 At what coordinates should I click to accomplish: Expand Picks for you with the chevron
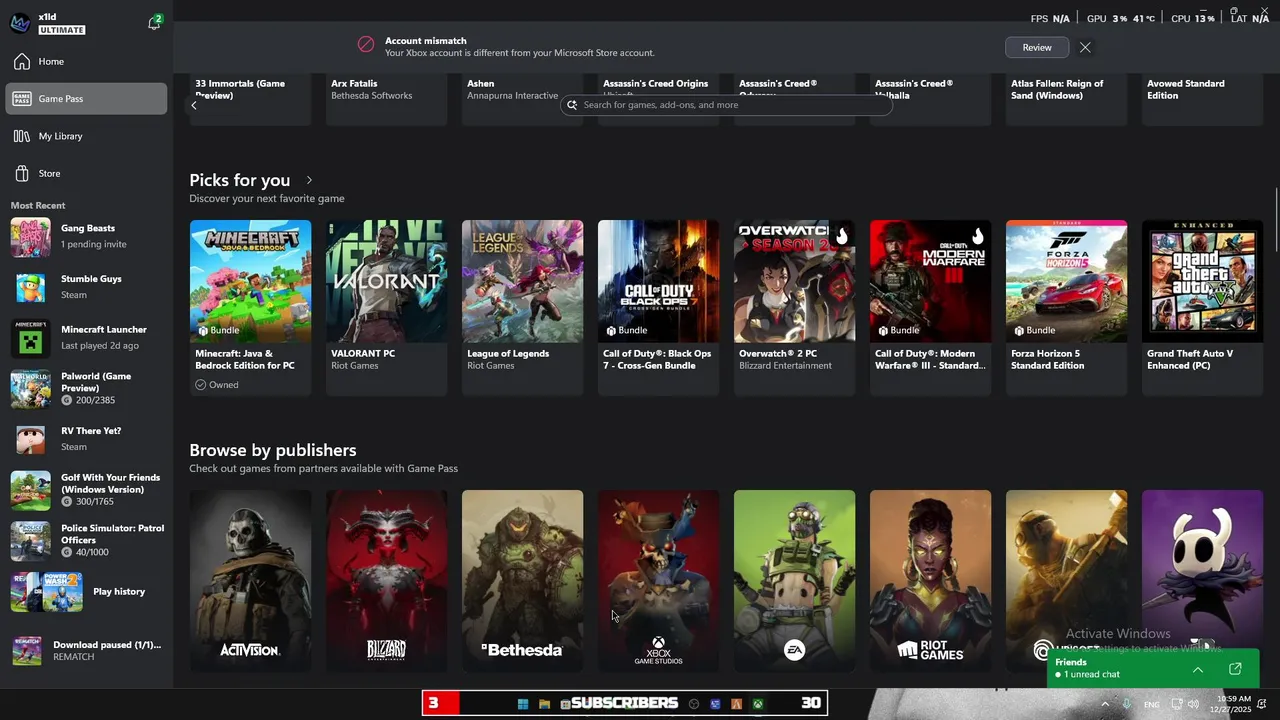(x=309, y=180)
